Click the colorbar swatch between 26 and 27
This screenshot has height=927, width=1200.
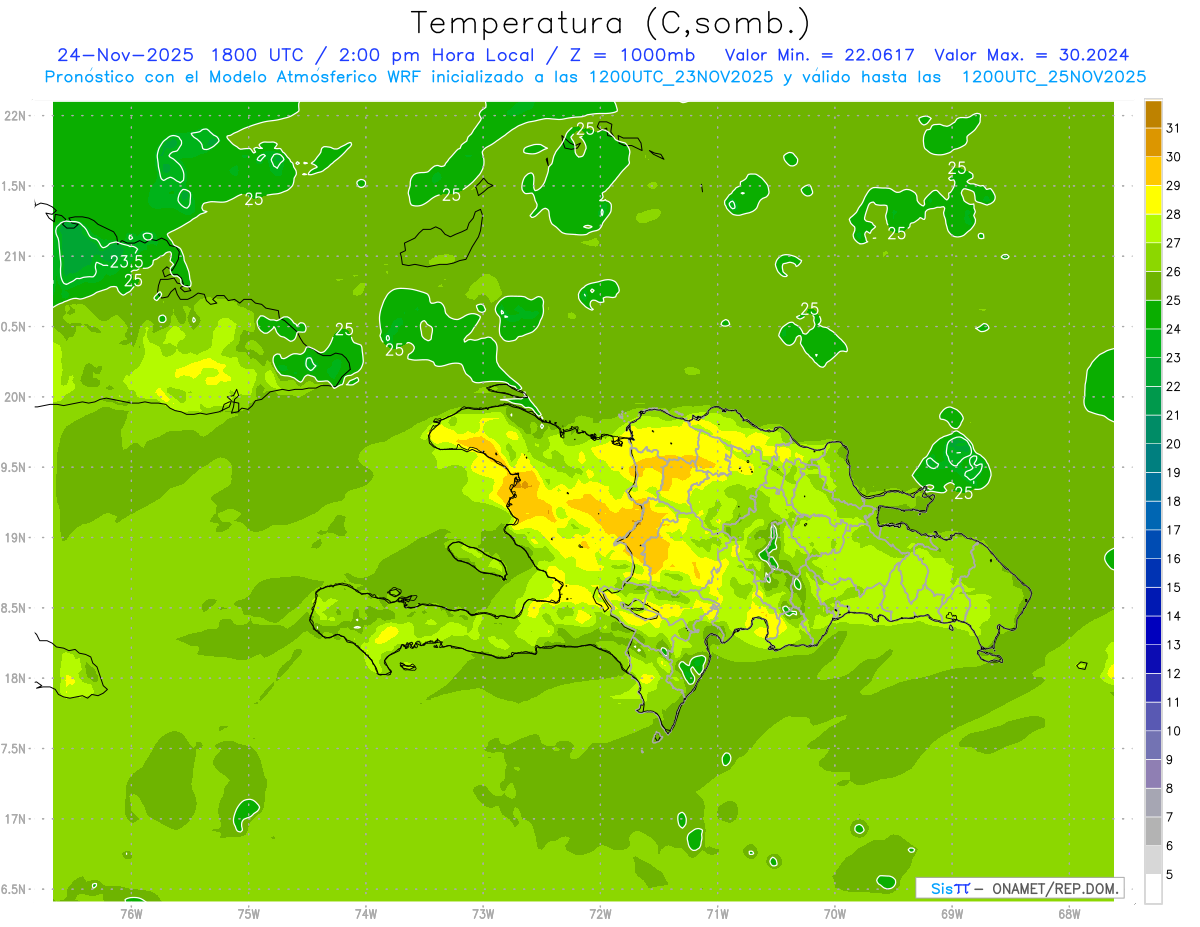coord(1153,257)
